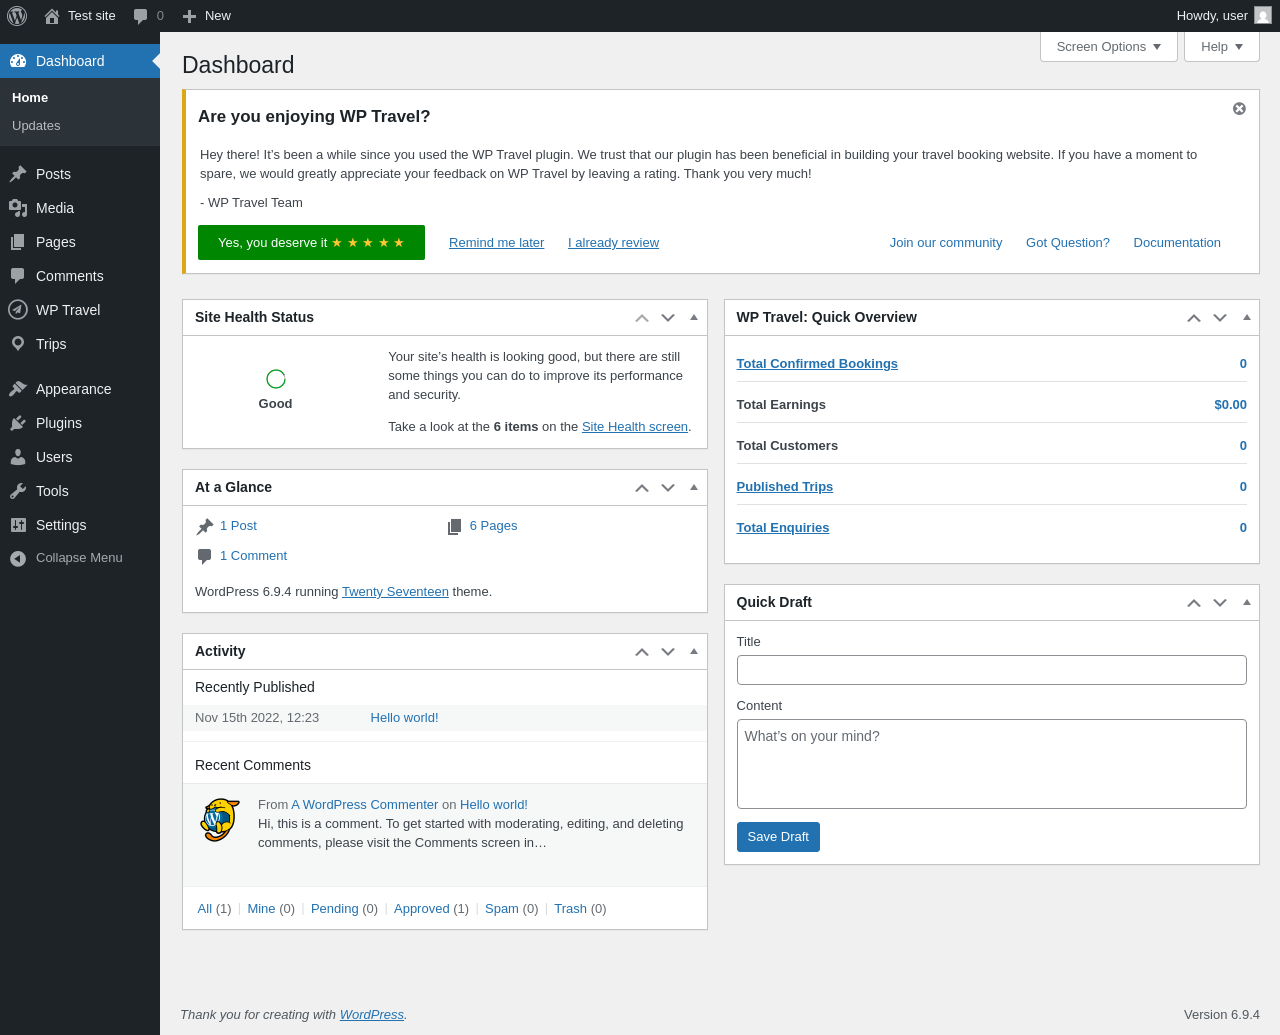Collapse the admin sidebar menu
The image size is (1280, 1035).
click(x=80, y=558)
